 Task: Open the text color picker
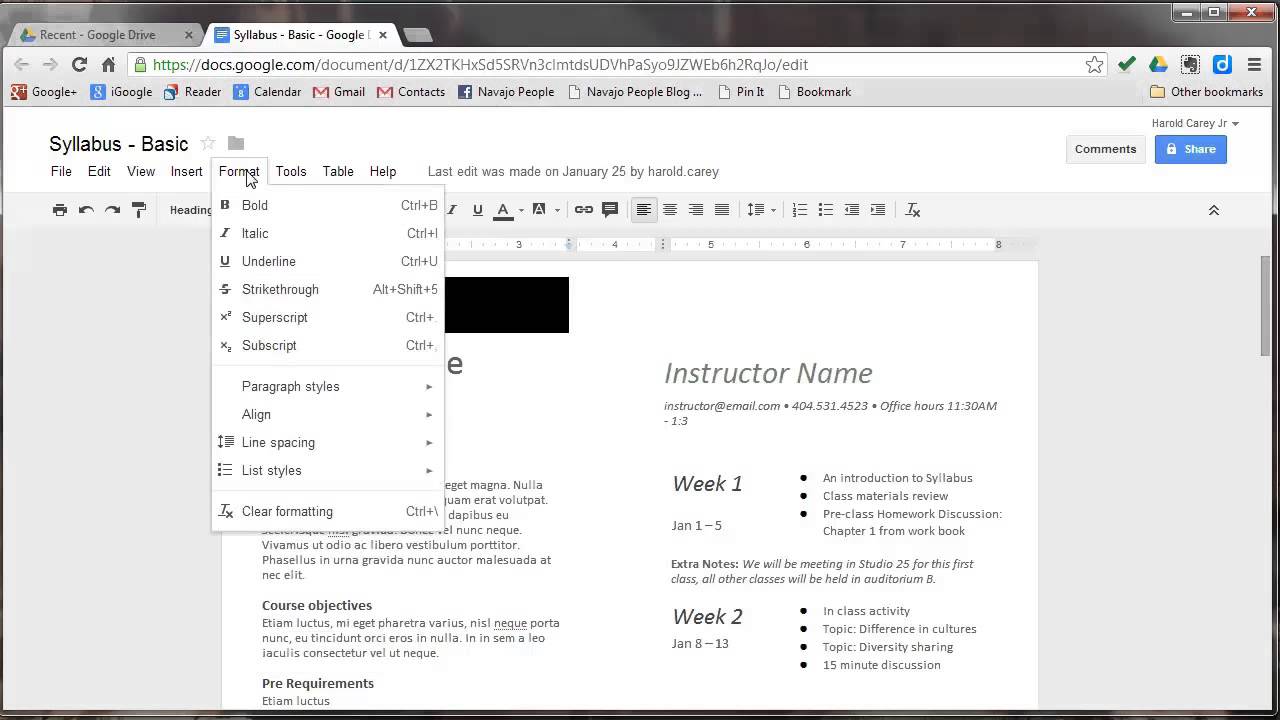(508, 210)
